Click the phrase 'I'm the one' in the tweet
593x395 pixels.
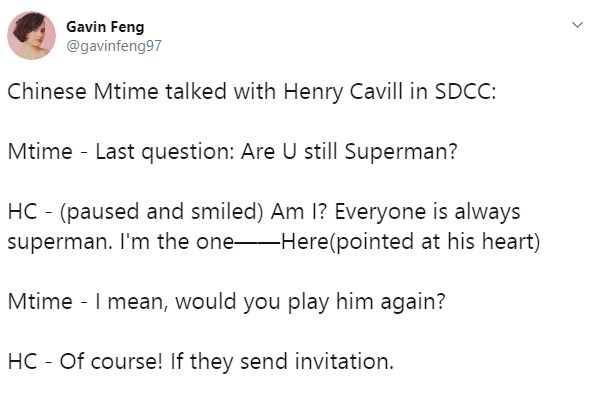coord(177,241)
